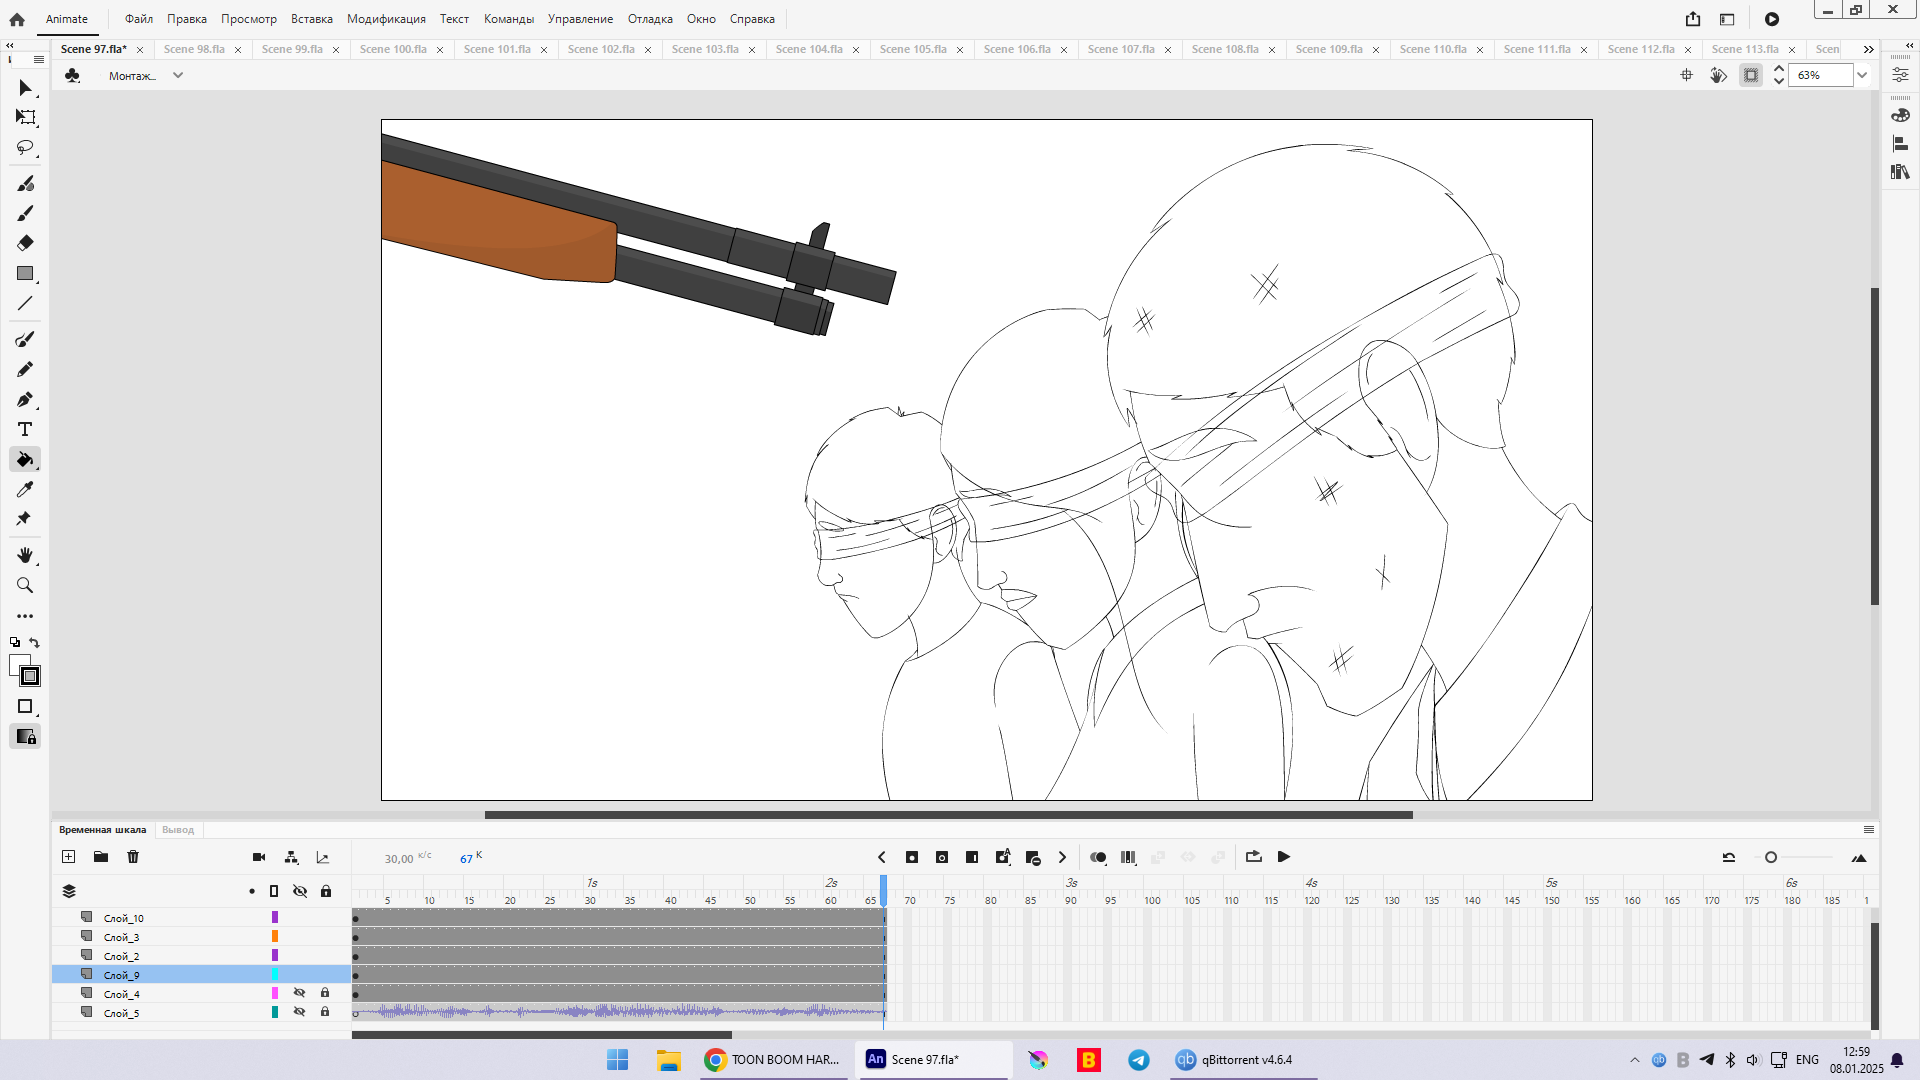Select the Paint Bucket tool

click(26, 459)
